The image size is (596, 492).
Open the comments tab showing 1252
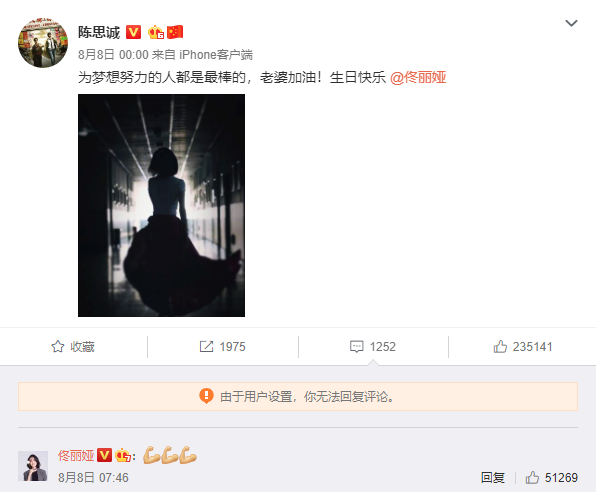(373, 346)
